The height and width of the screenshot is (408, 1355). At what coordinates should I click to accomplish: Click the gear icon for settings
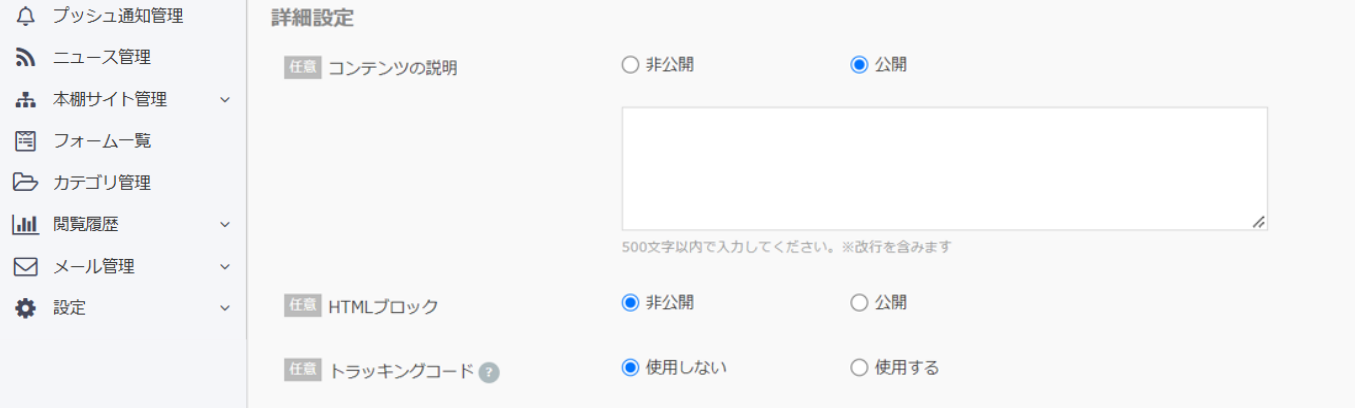[25, 308]
